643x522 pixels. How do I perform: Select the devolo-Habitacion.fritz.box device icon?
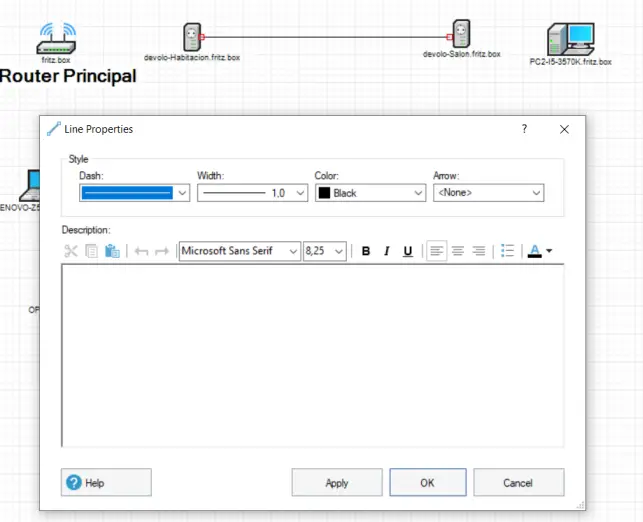192,37
